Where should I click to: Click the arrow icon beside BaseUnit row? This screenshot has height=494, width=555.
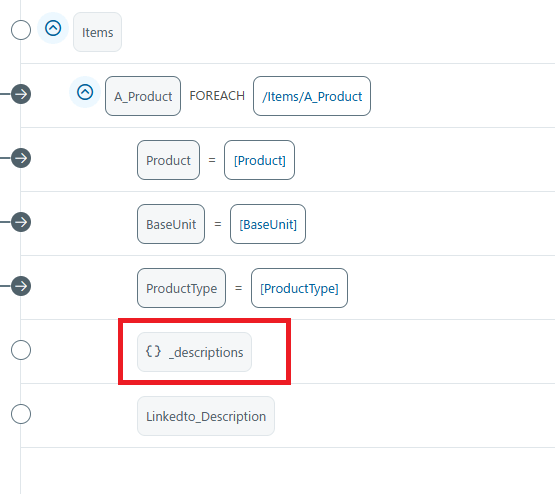21,222
